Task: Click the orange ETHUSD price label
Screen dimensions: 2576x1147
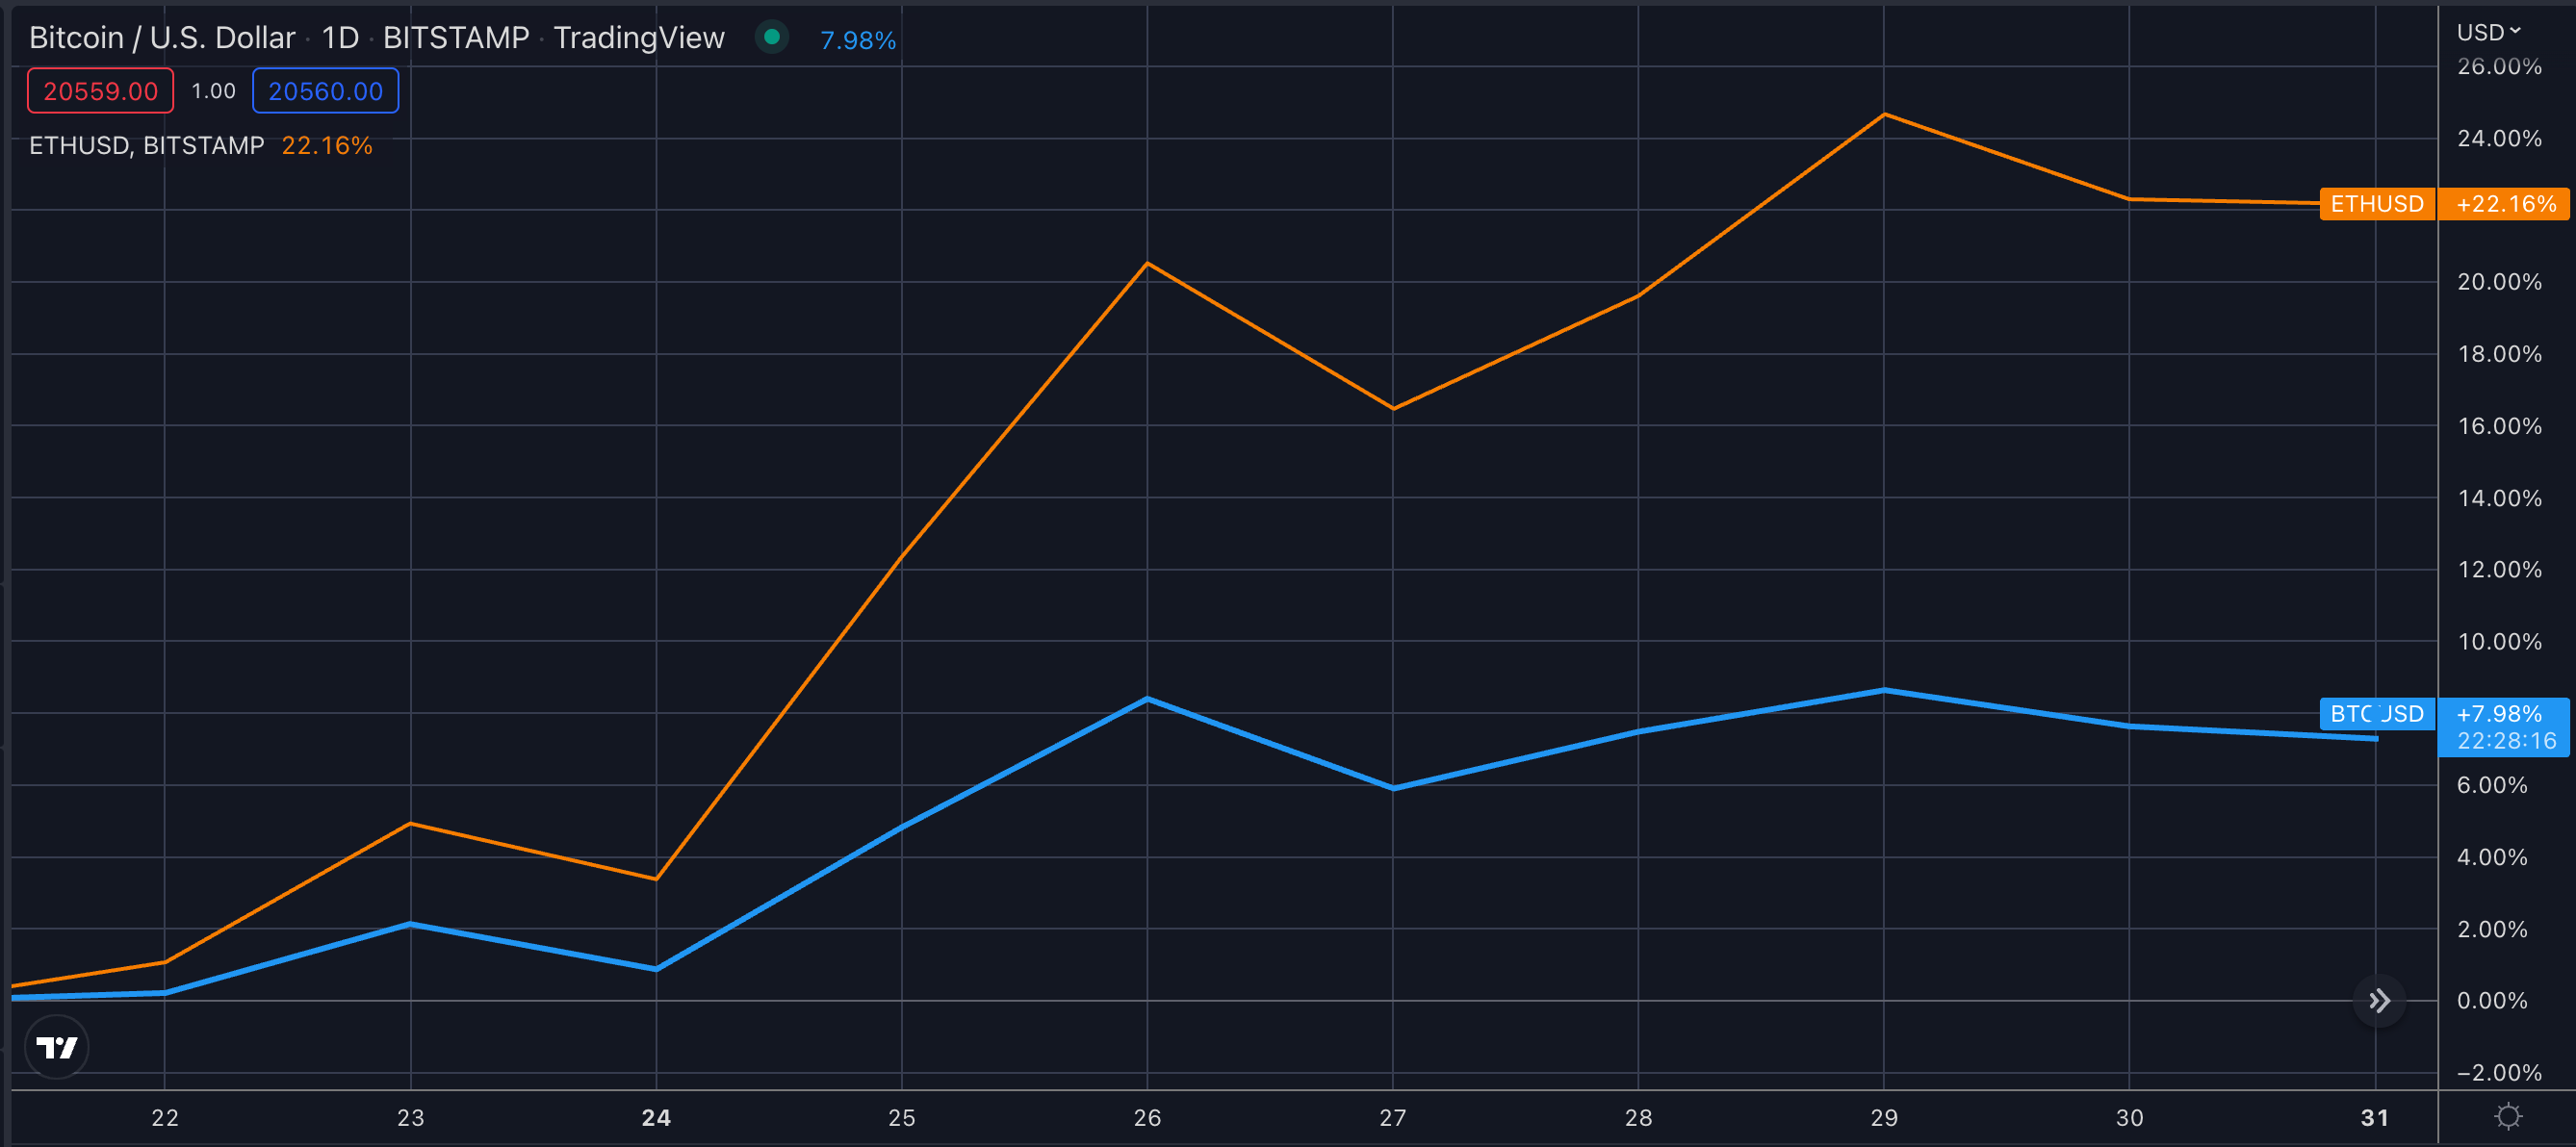Action: pos(2377,204)
